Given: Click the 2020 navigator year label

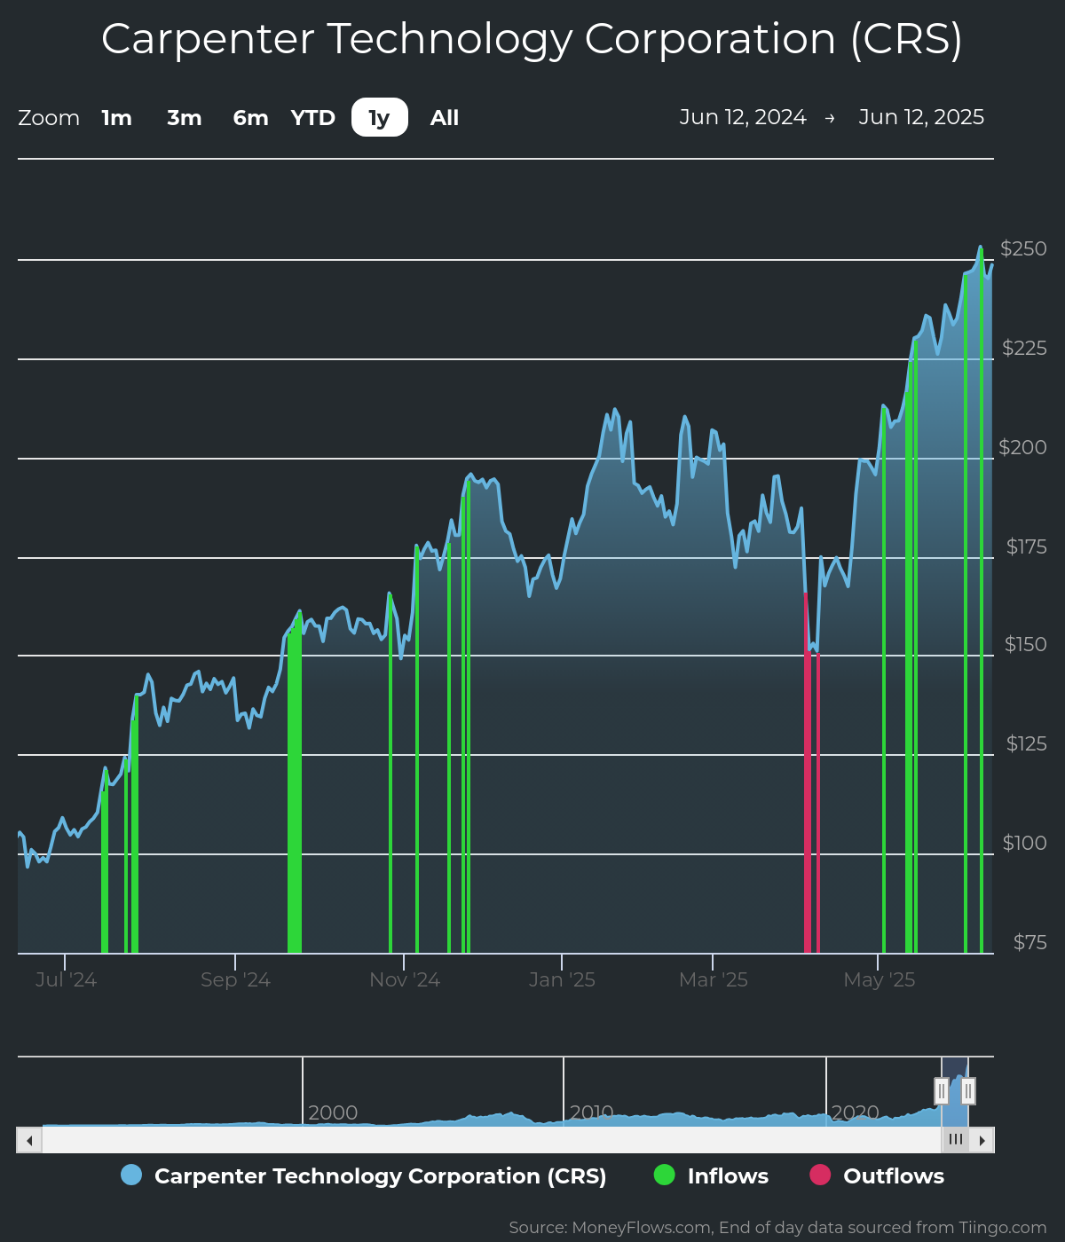Looking at the screenshot, I should pyautogui.click(x=855, y=1112).
